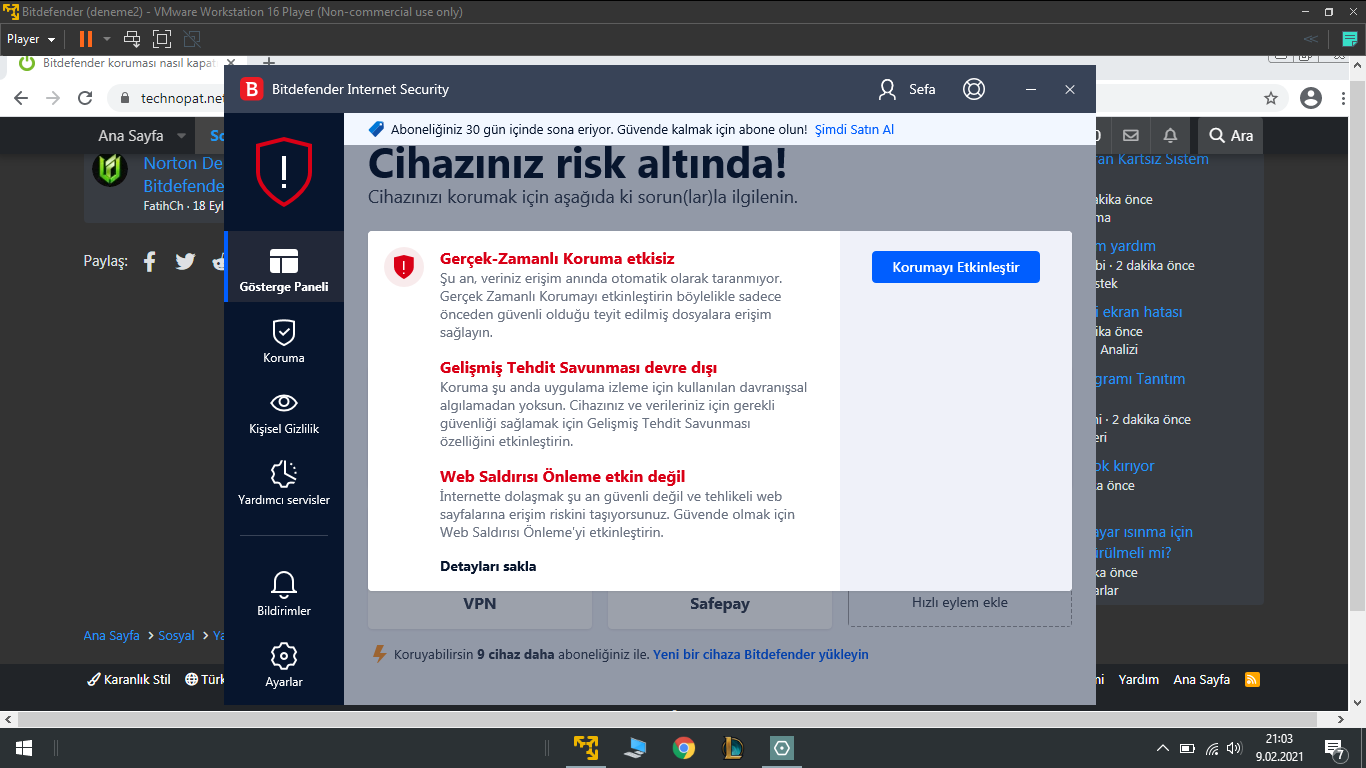Screen dimensions: 1366x768
Task: Share the thread on Twitter
Action: (185, 262)
